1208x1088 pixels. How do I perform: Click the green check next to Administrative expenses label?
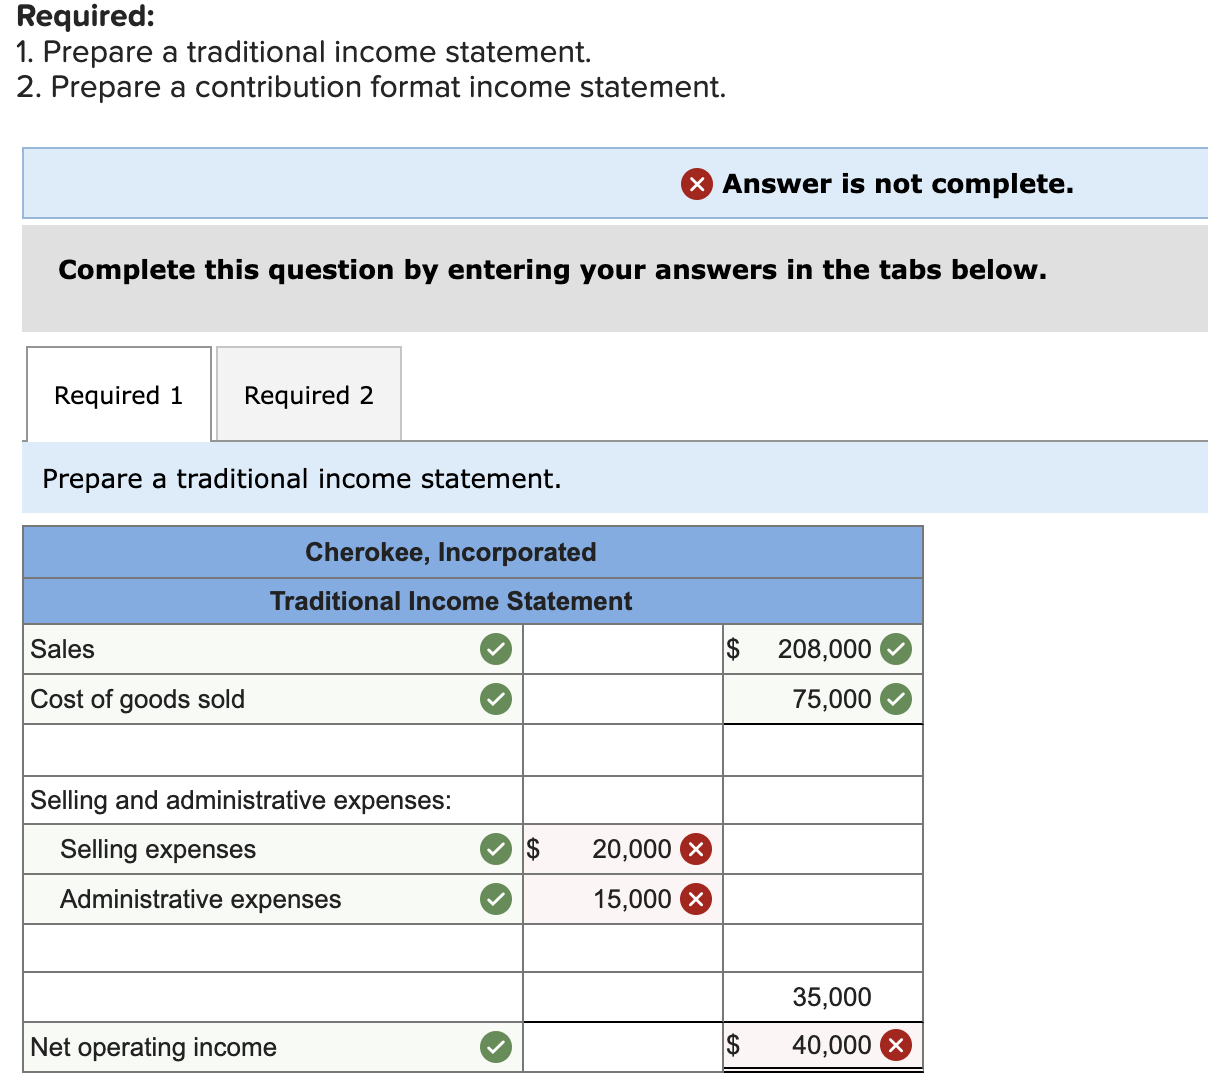coord(496,899)
